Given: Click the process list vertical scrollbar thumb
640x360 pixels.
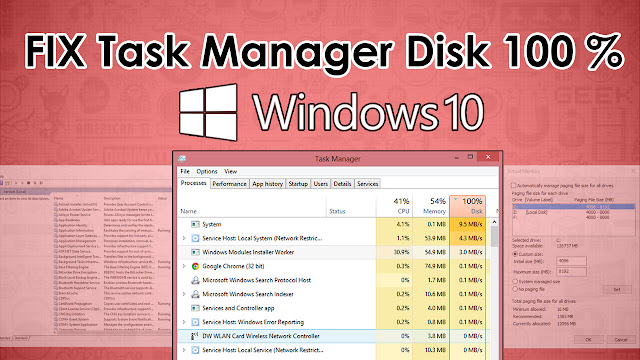Looking at the screenshot, I should tap(494, 236).
